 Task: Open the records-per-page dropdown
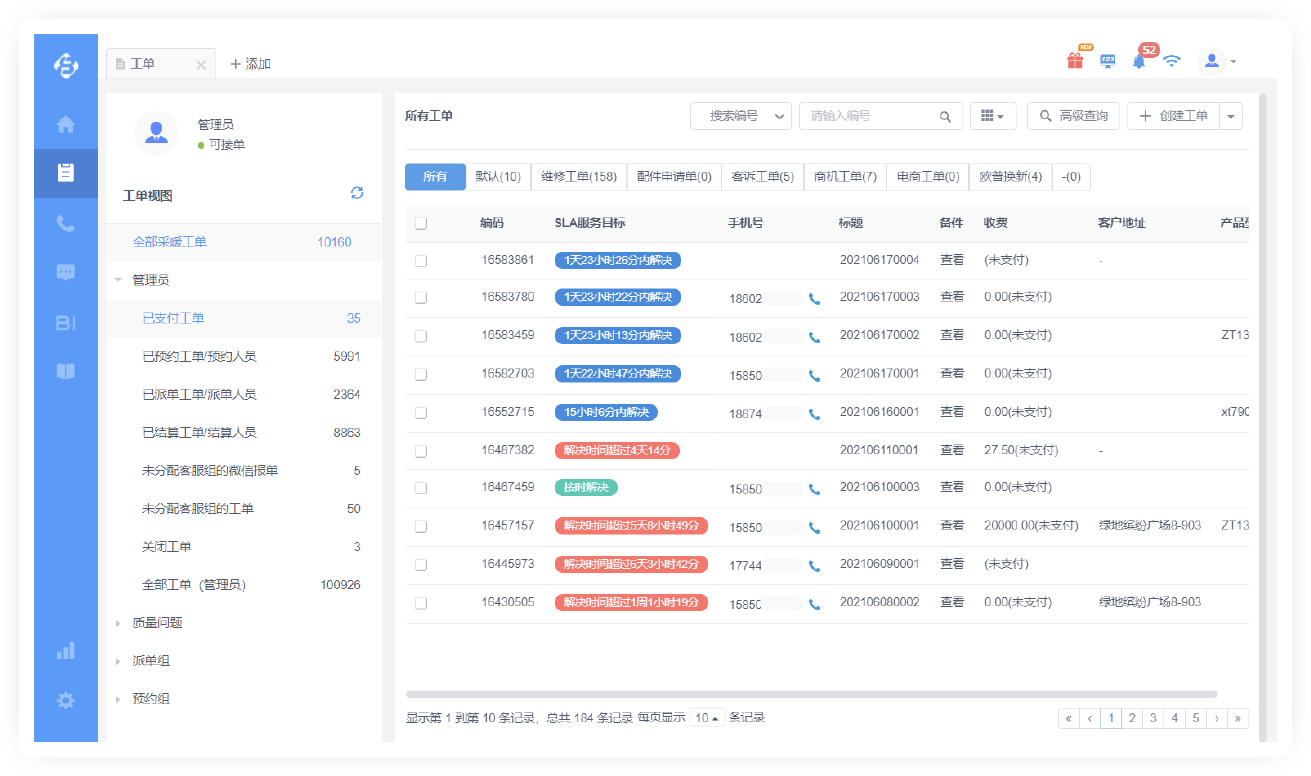click(x=707, y=718)
